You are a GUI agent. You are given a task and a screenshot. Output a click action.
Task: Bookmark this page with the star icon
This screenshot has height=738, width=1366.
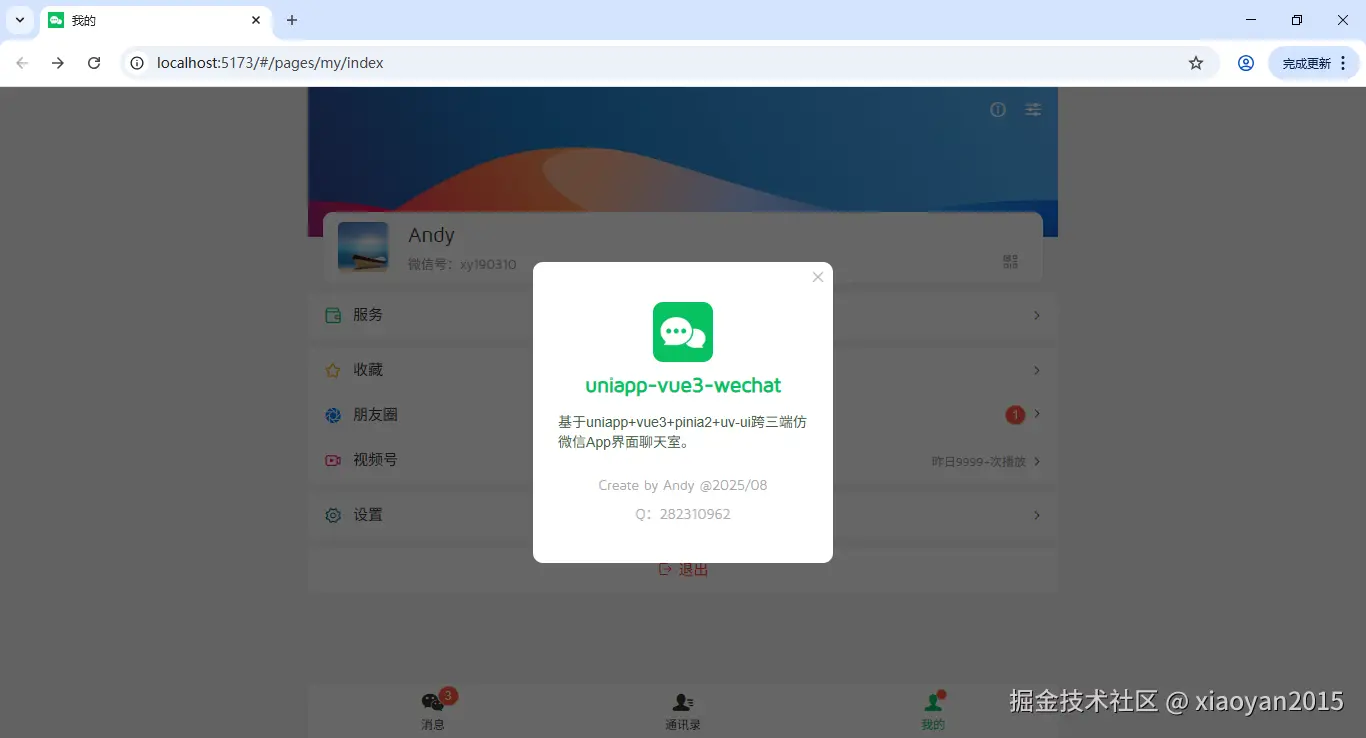coord(1196,63)
